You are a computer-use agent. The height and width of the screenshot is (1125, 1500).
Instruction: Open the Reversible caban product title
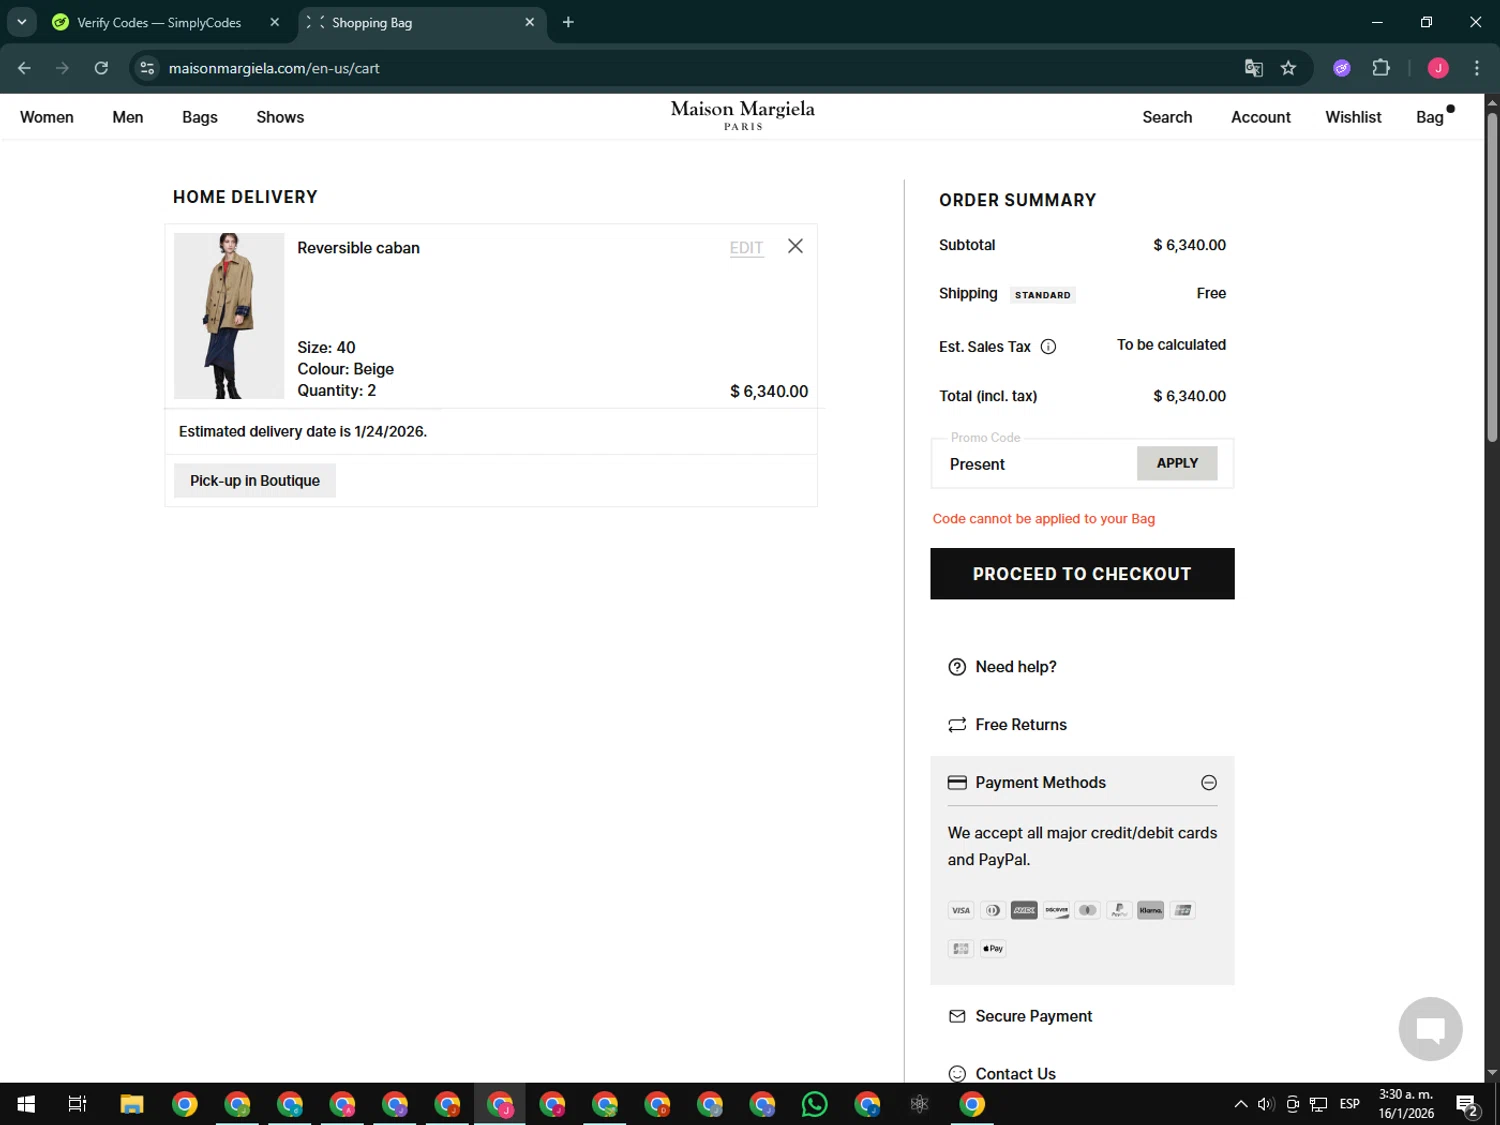[358, 248]
